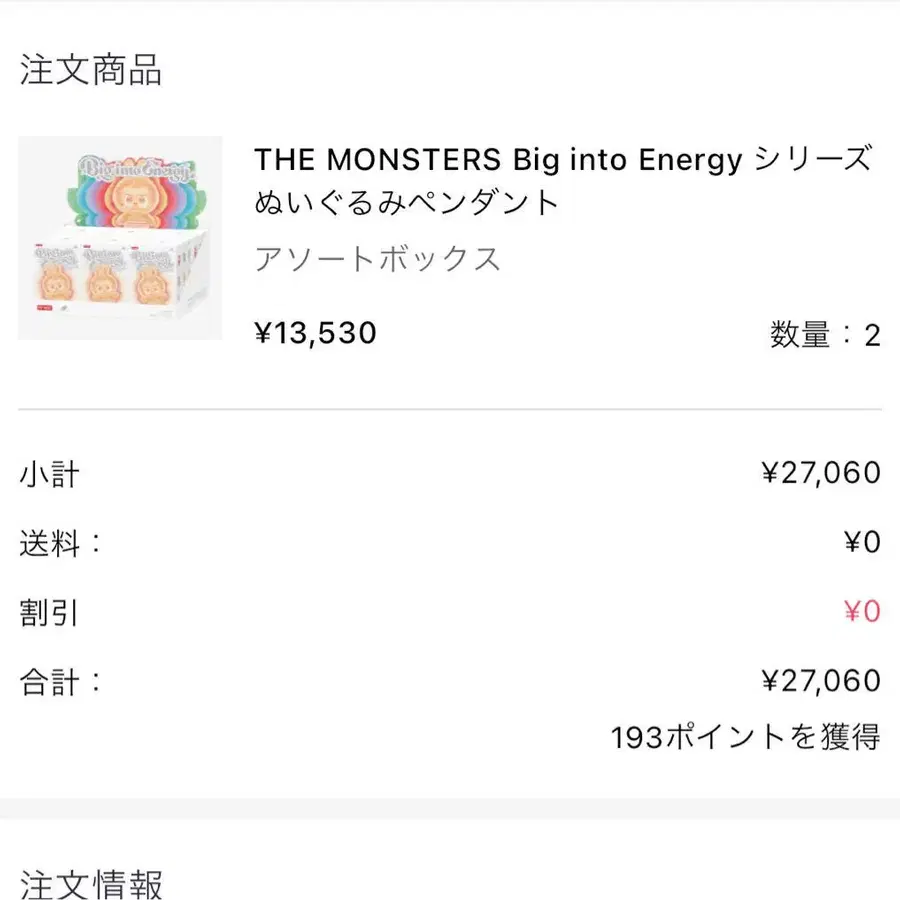Image resolution: width=900 pixels, height=900 pixels.
Task: Click the black ¥0 shipping fee value
Action: [862, 543]
